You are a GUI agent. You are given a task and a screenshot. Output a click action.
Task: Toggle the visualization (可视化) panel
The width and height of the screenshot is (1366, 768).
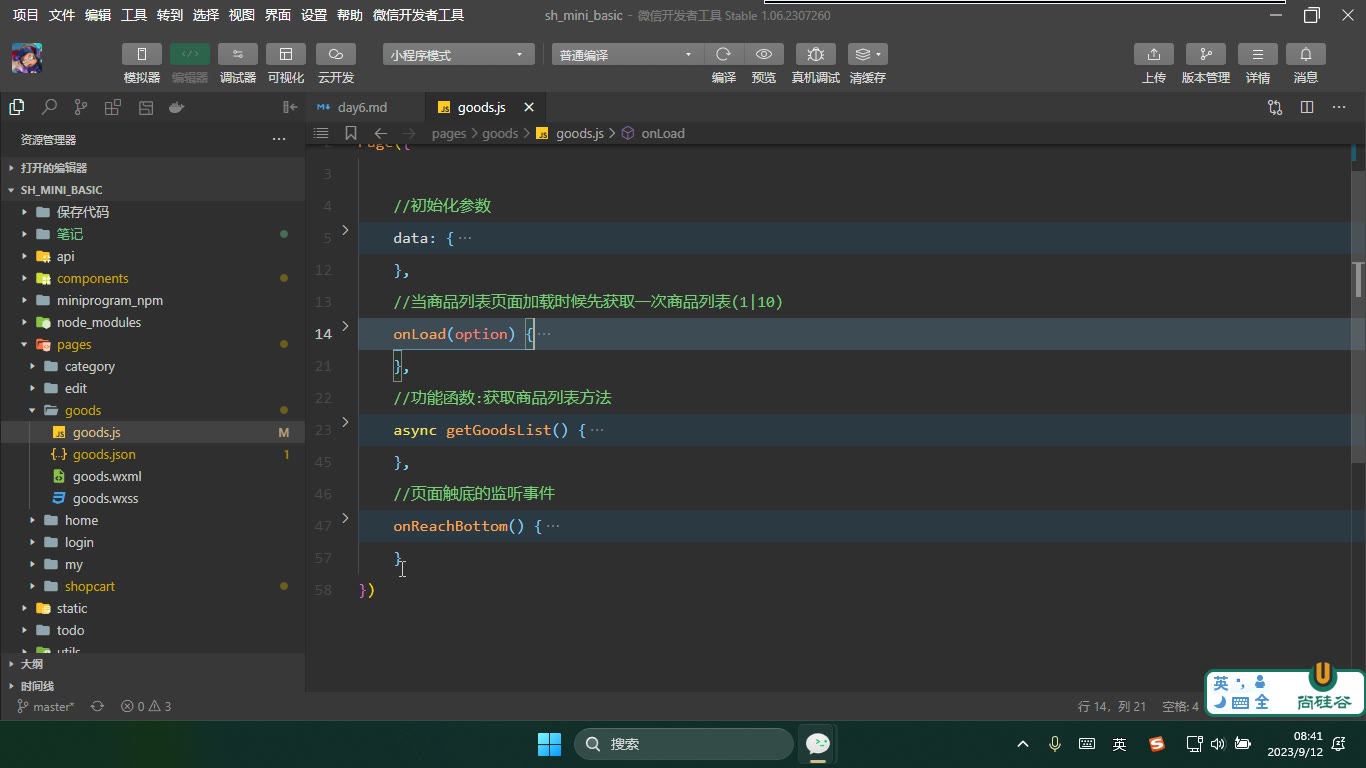coord(286,54)
